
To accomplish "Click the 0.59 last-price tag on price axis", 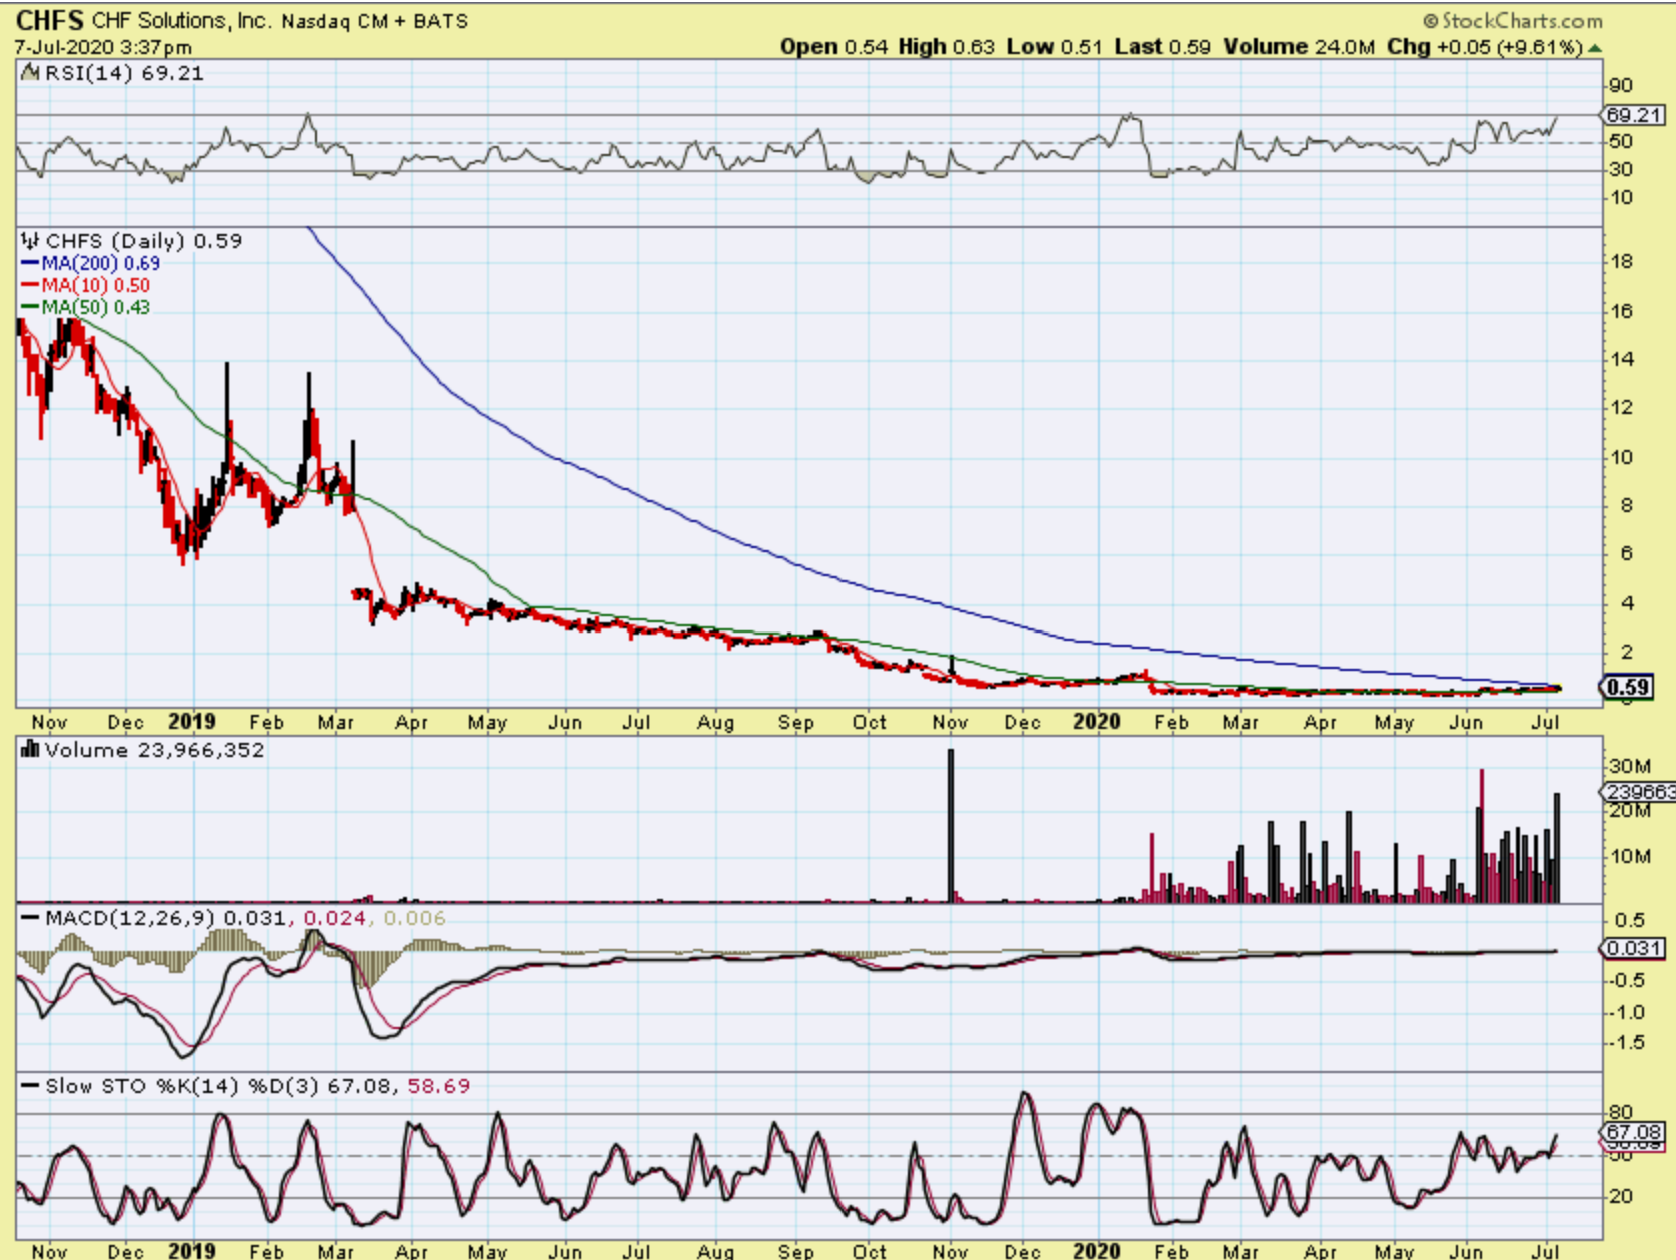I will 1628,687.
